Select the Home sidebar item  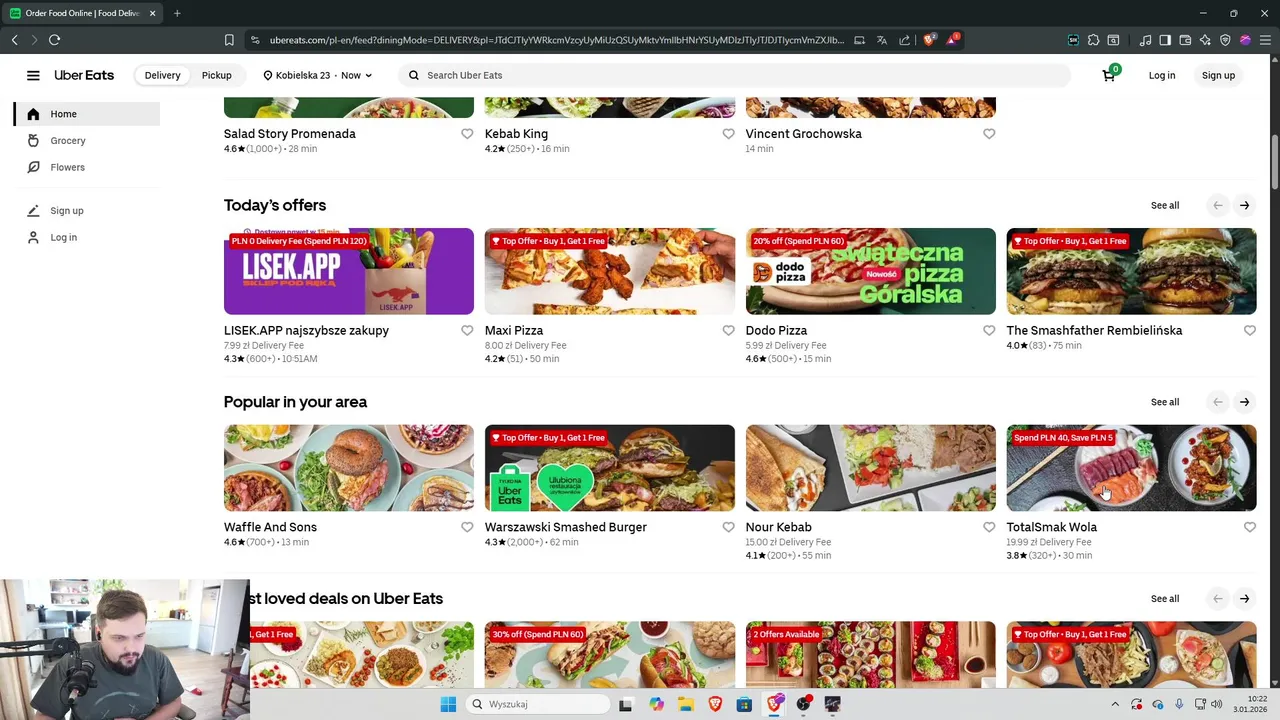pos(86,114)
